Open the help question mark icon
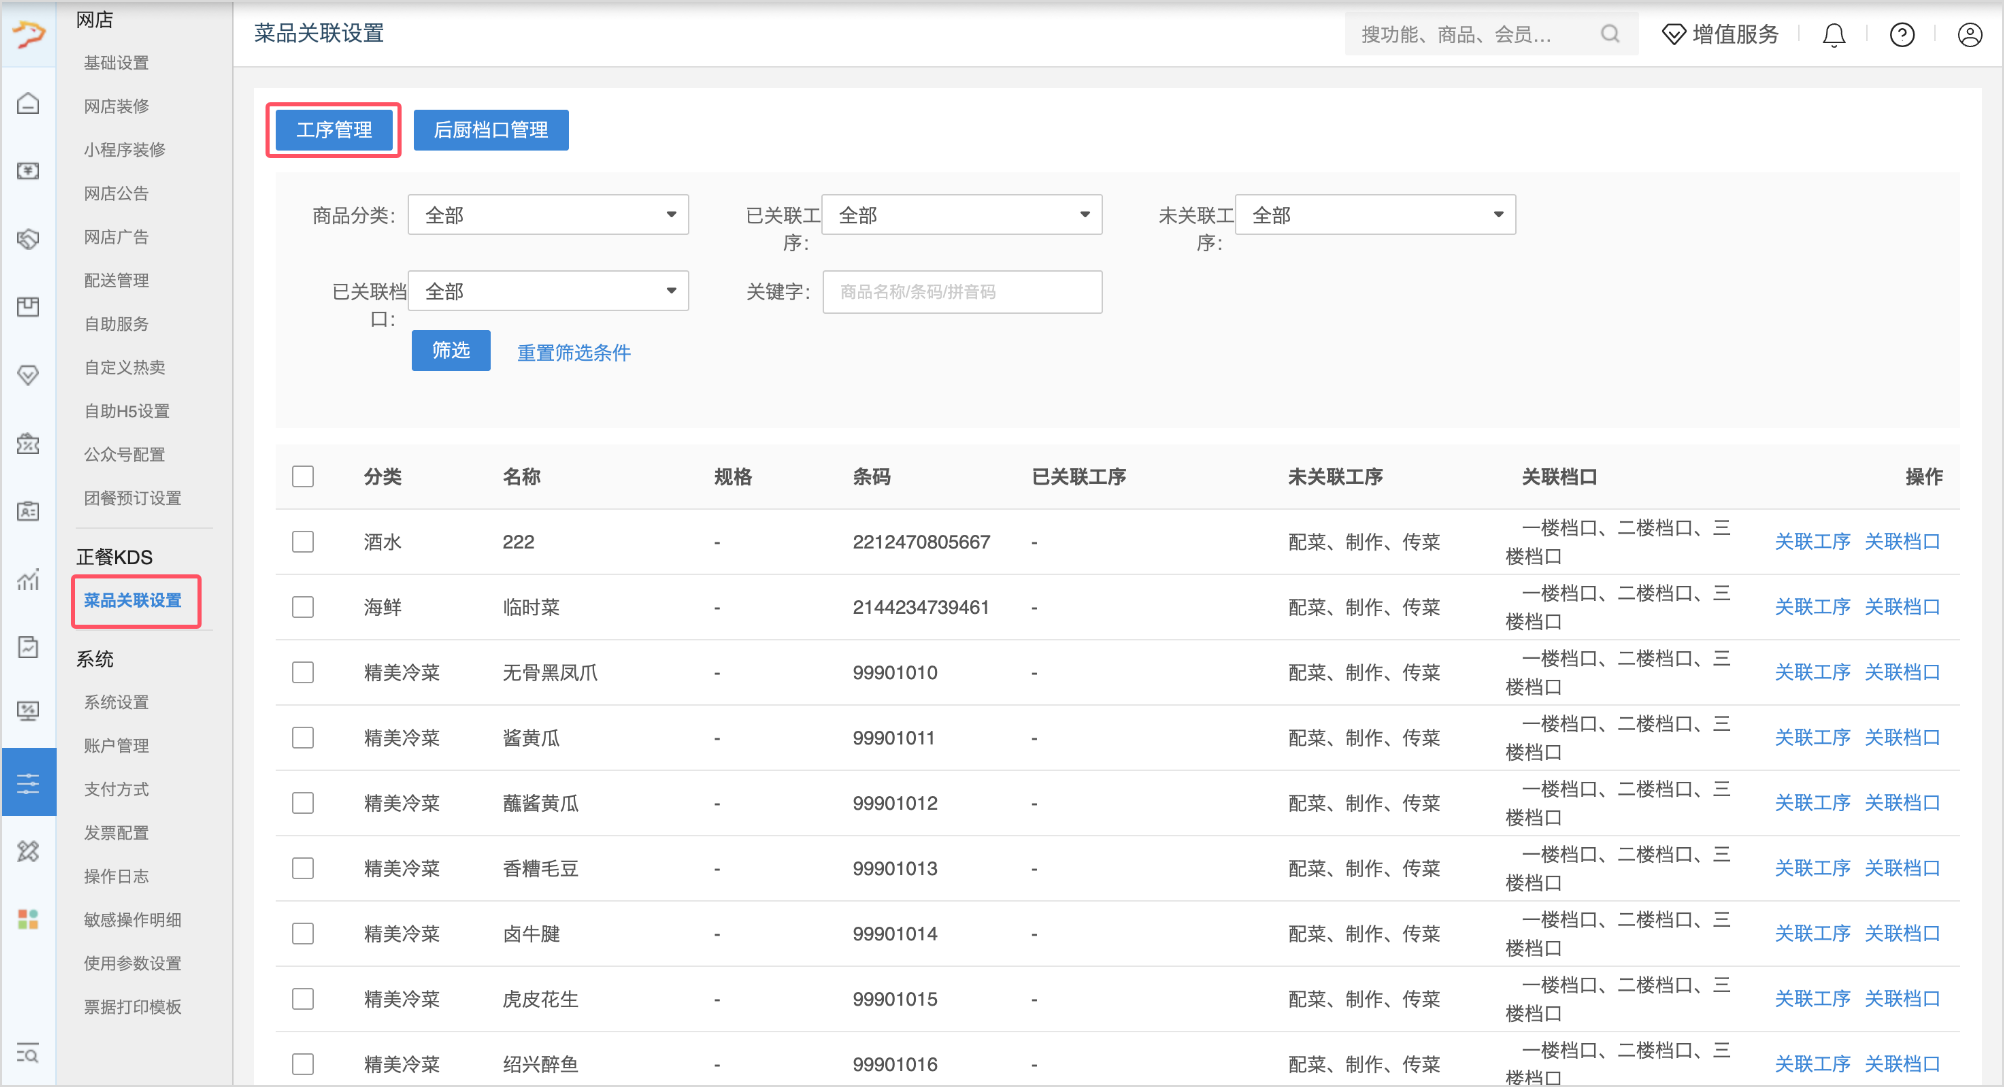 pos(1902,35)
